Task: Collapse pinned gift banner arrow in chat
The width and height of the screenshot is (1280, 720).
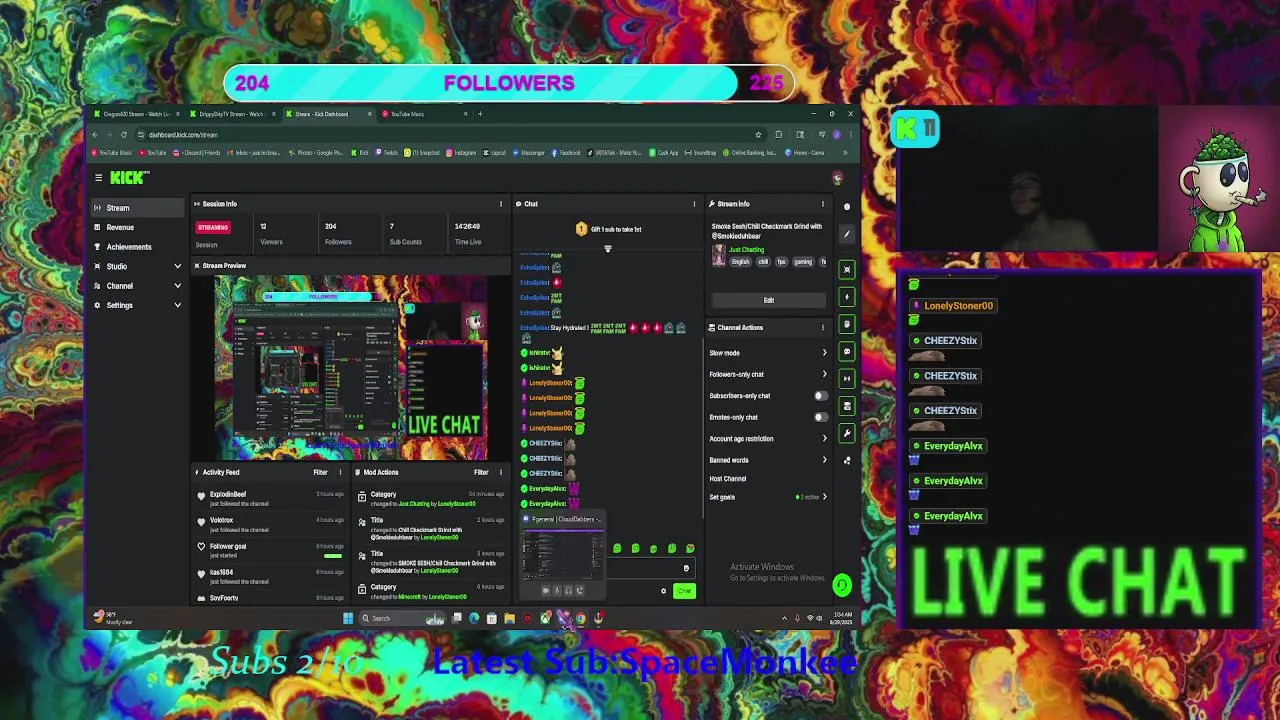Action: click(607, 249)
